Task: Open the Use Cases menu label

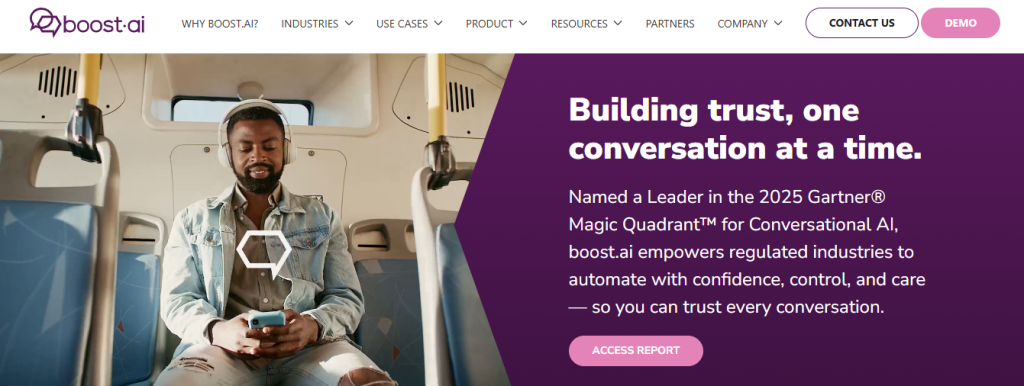Action: click(402, 24)
